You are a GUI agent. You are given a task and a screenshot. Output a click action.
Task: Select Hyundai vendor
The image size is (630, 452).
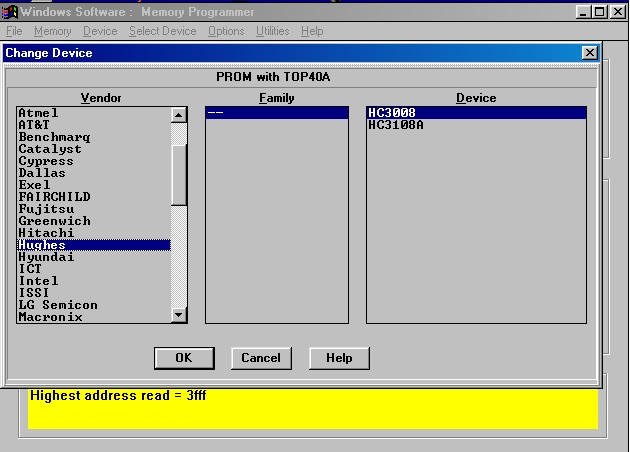click(x=94, y=257)
